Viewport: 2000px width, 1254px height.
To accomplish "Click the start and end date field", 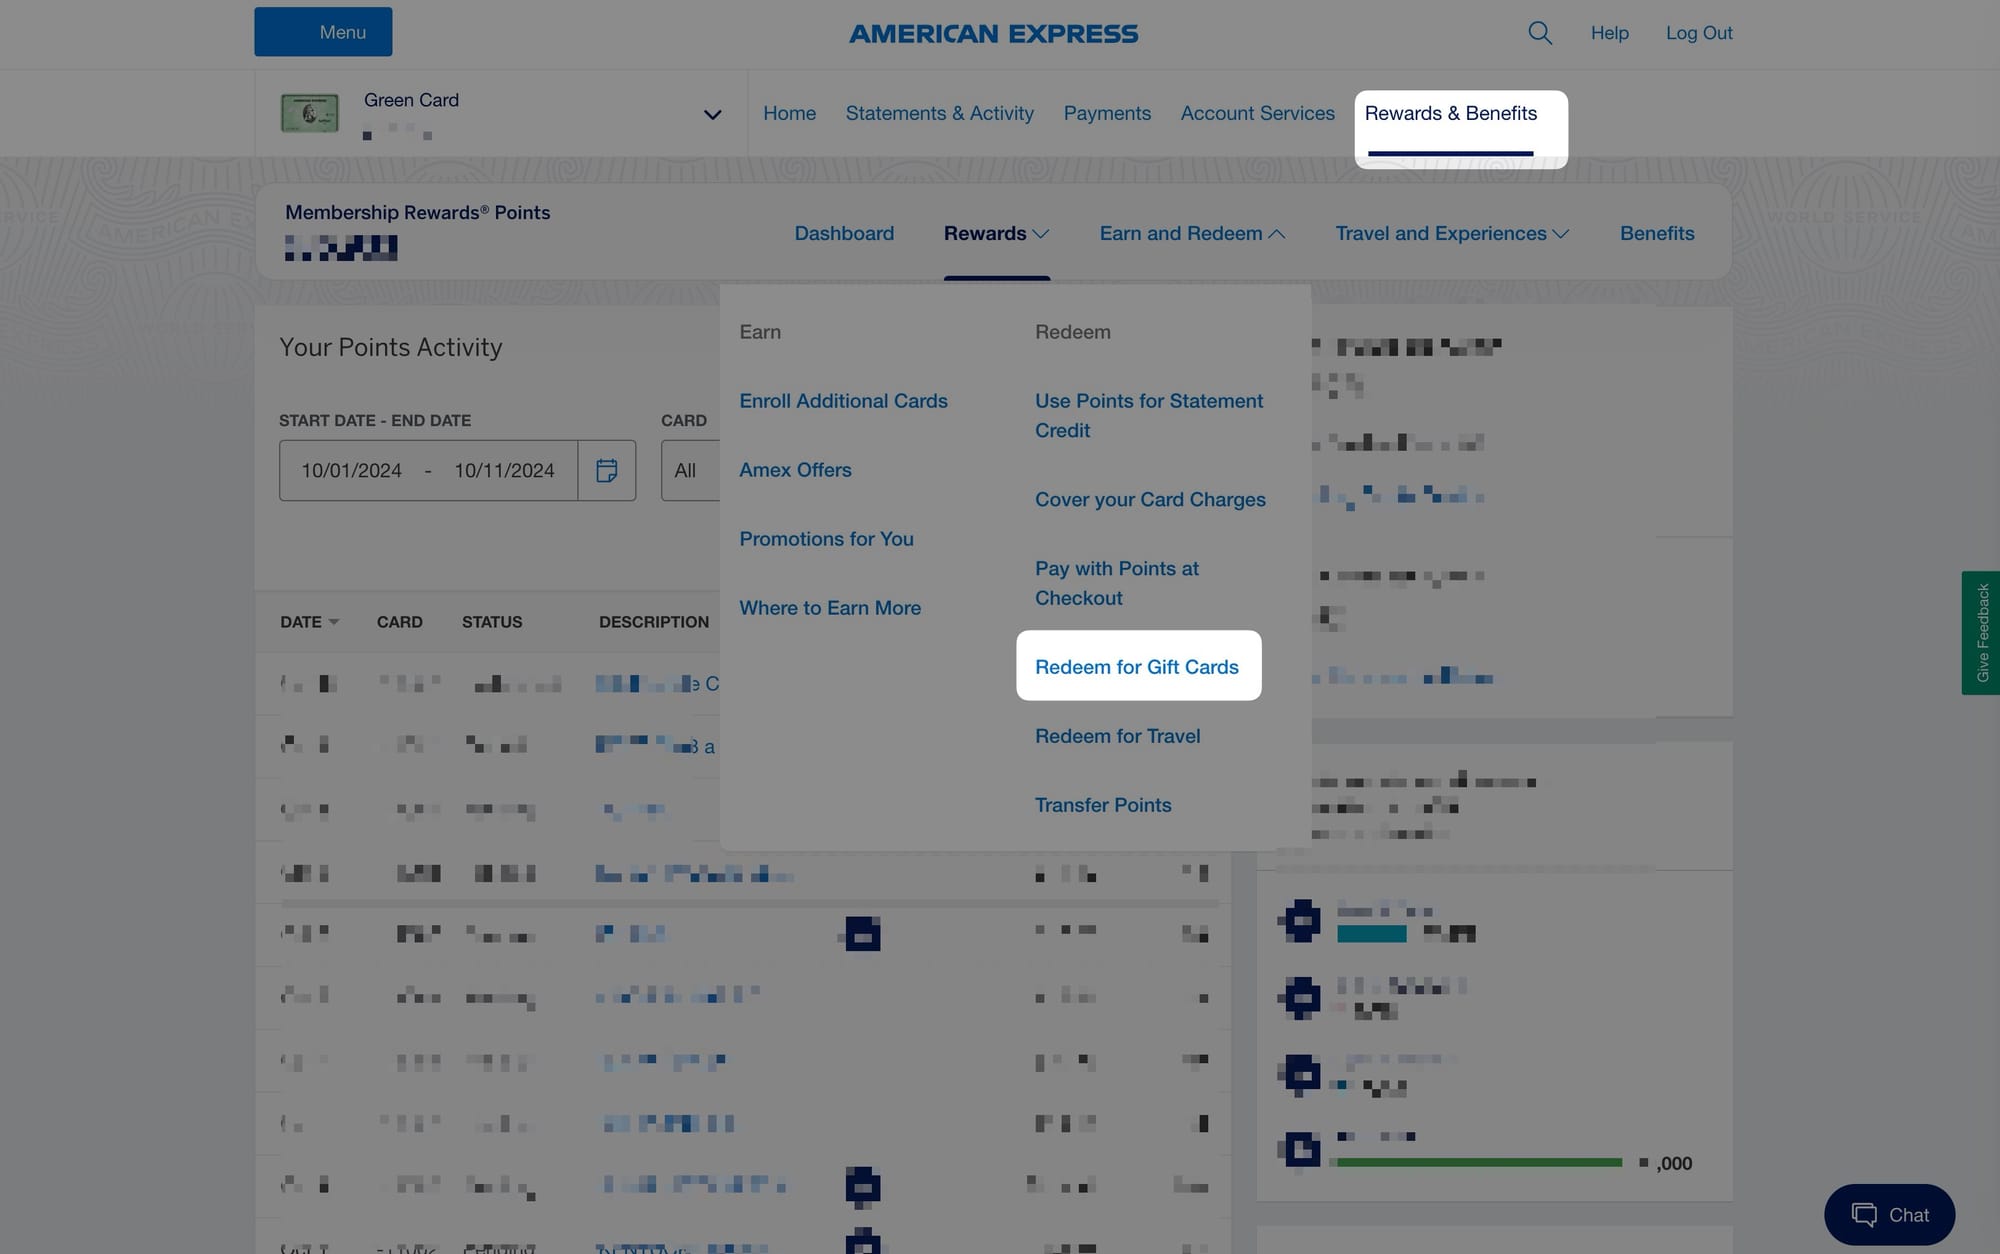I will pos(428,470).
